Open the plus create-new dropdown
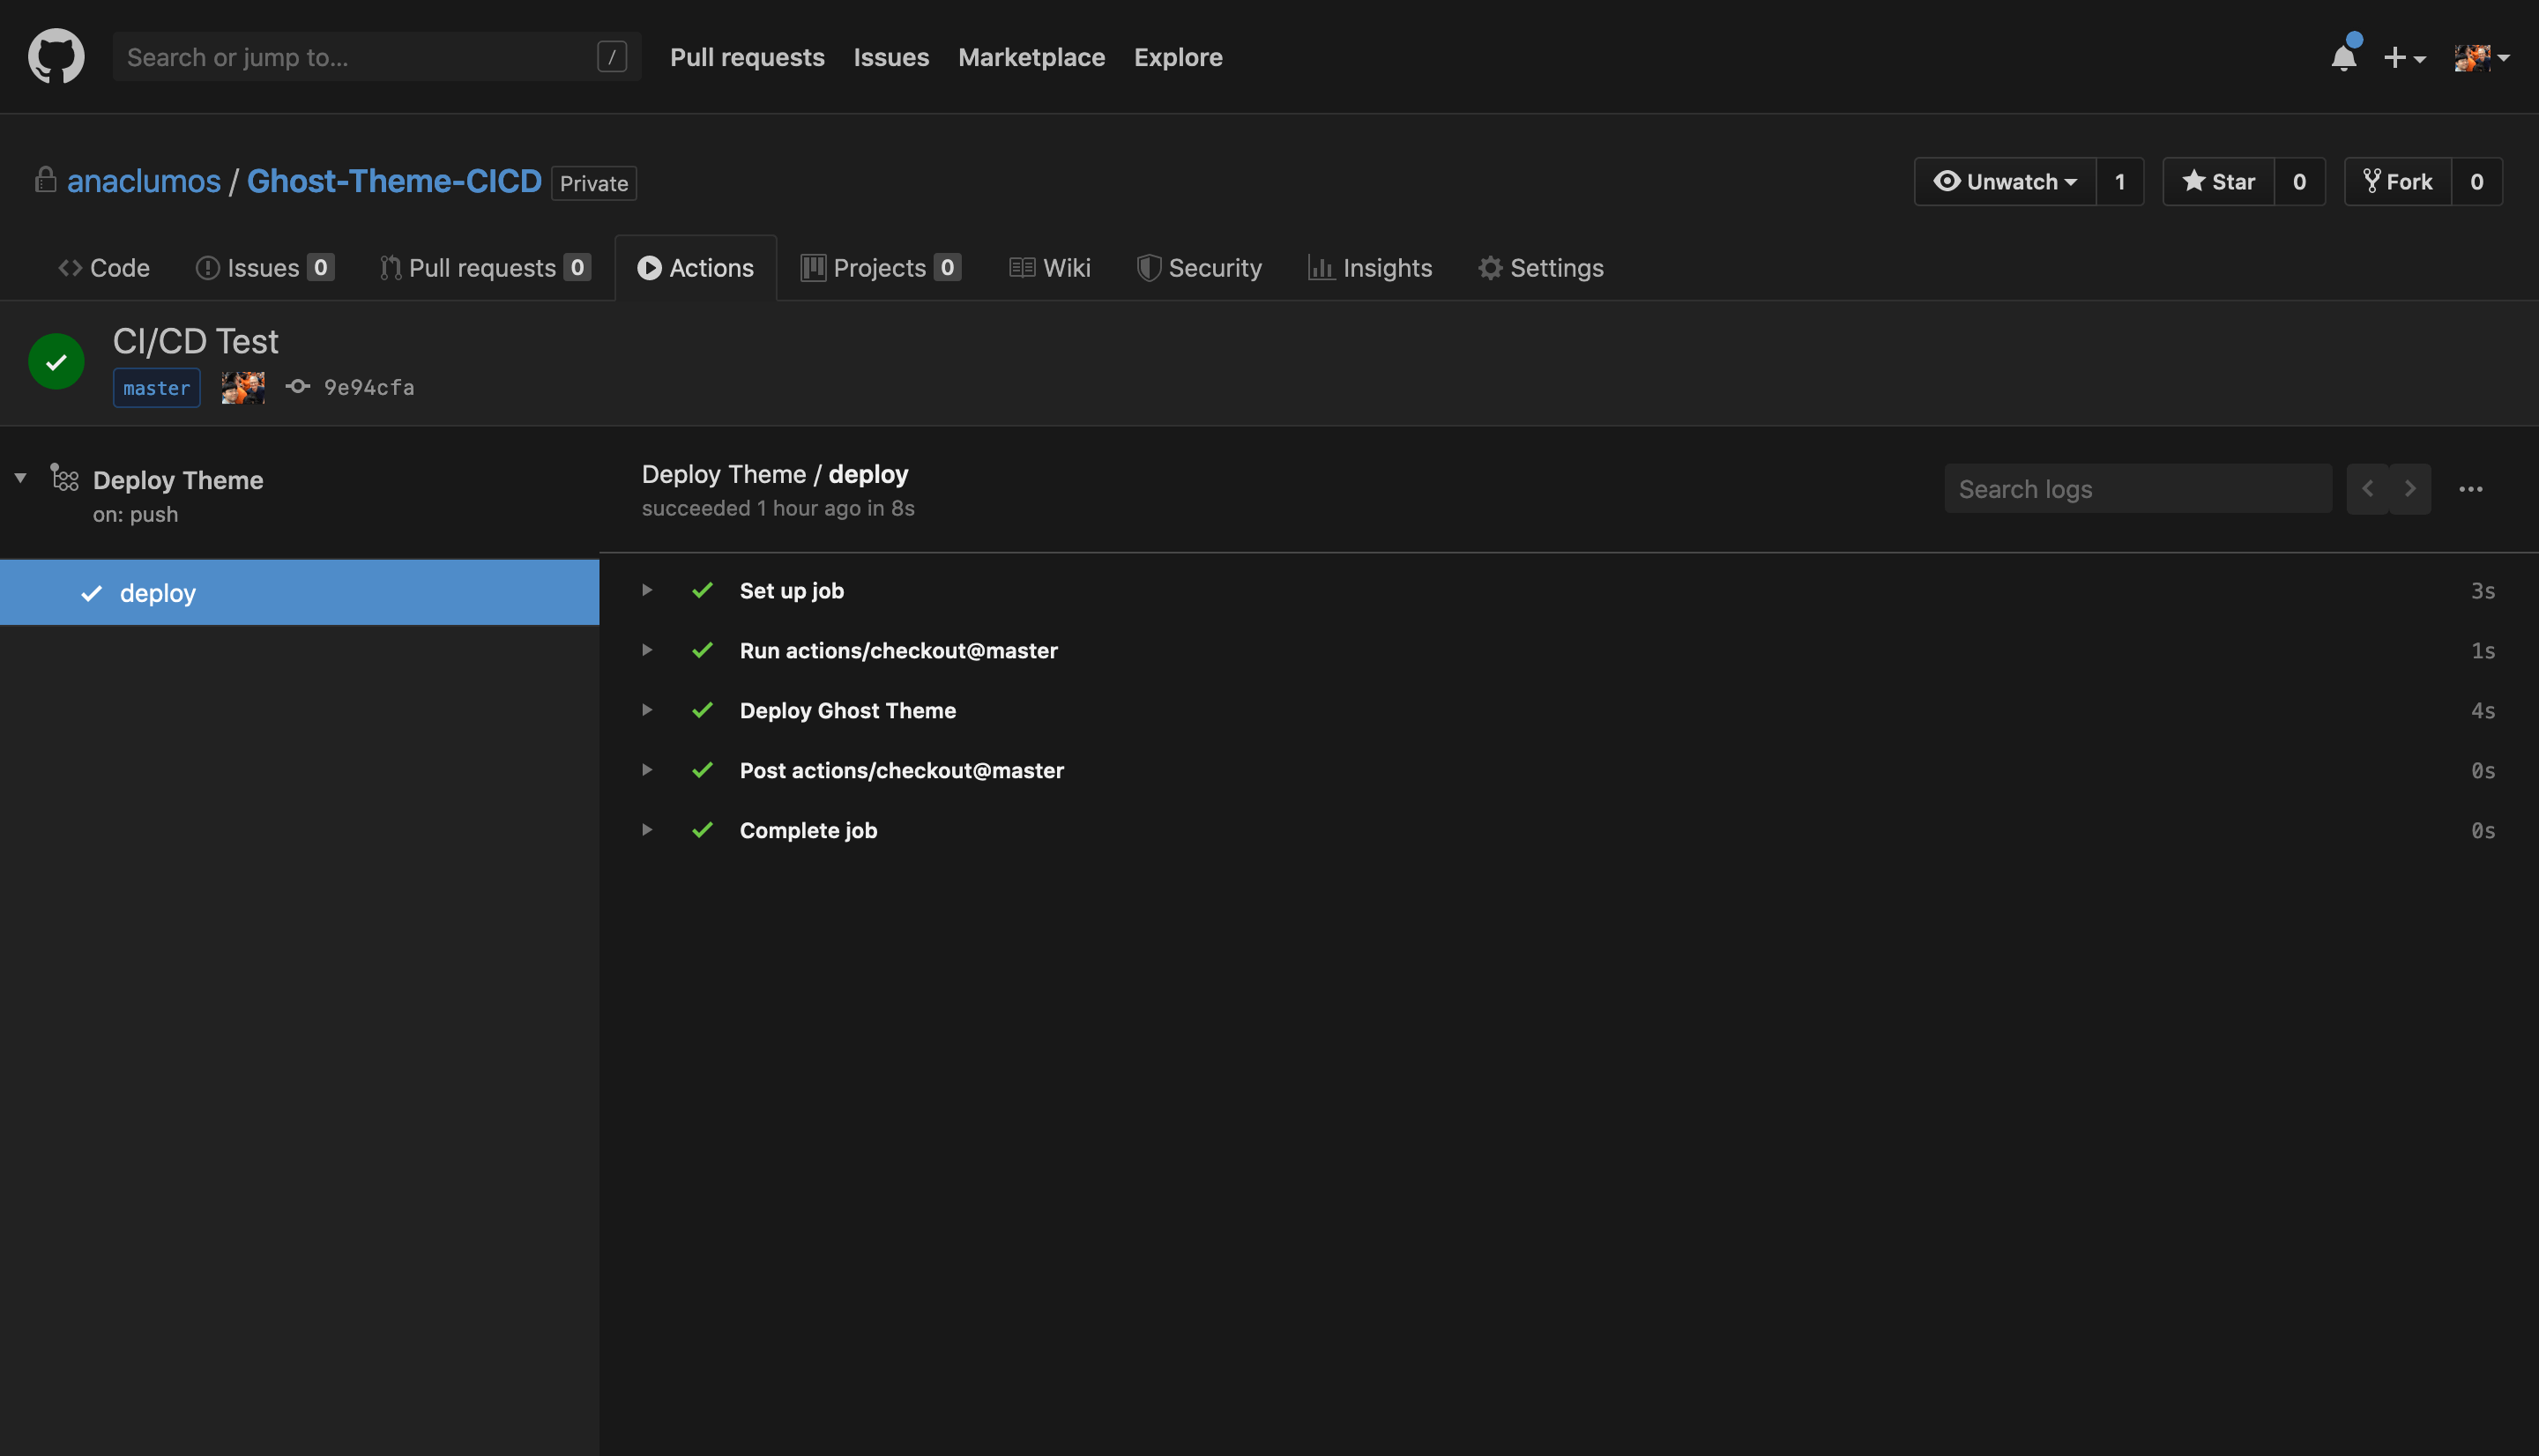The width and height of the screenshot is (2539, 1456). click(x=2403, y=58)
